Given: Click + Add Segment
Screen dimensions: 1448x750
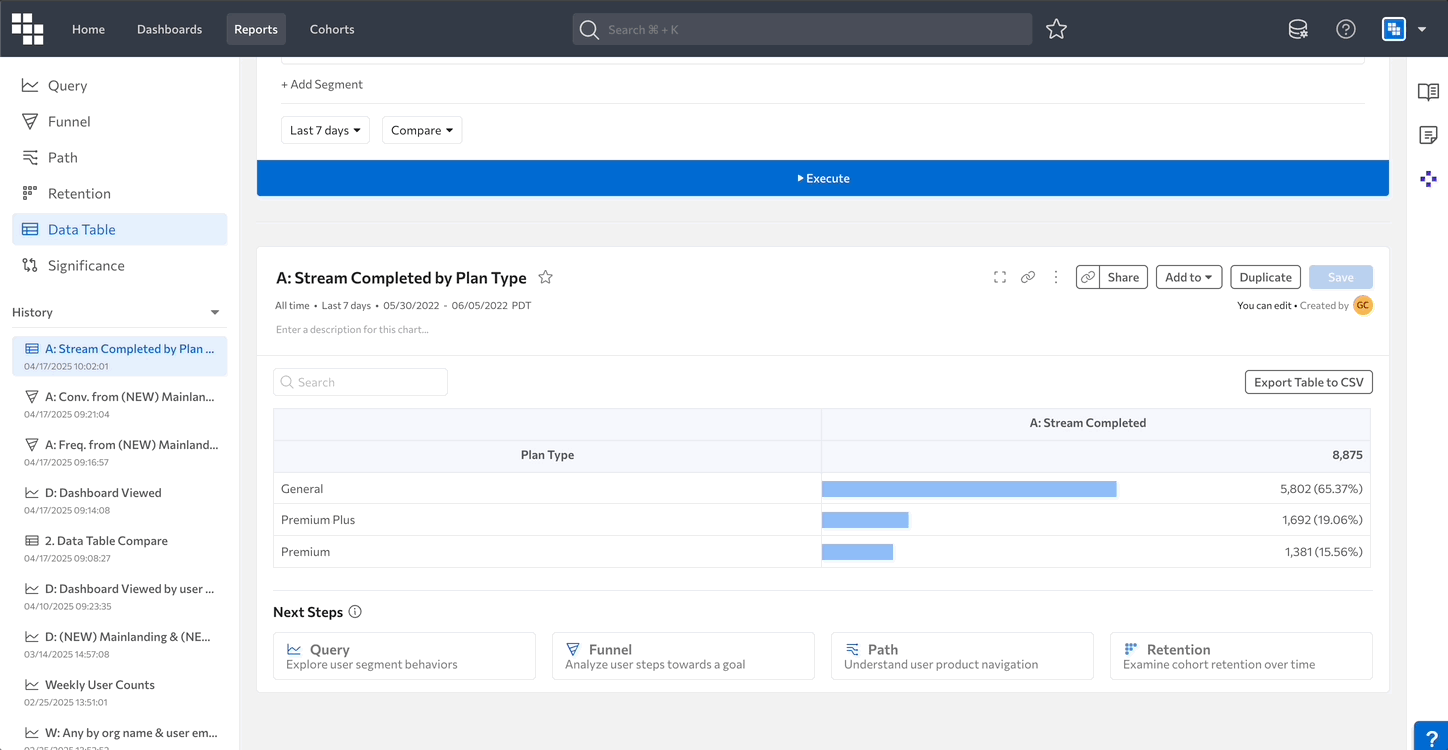Looking at the screenshot, I should [322, 84].
